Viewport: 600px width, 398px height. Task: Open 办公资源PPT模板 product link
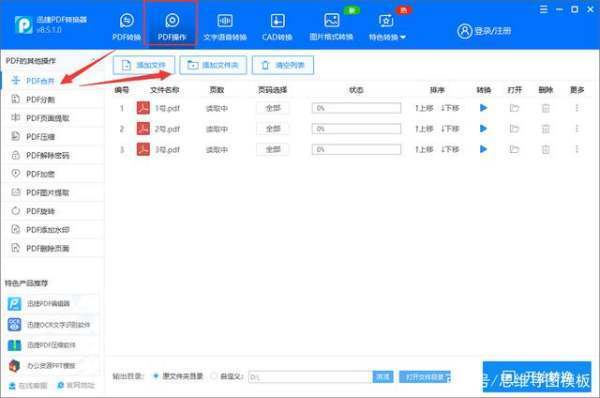pos(53,366)
